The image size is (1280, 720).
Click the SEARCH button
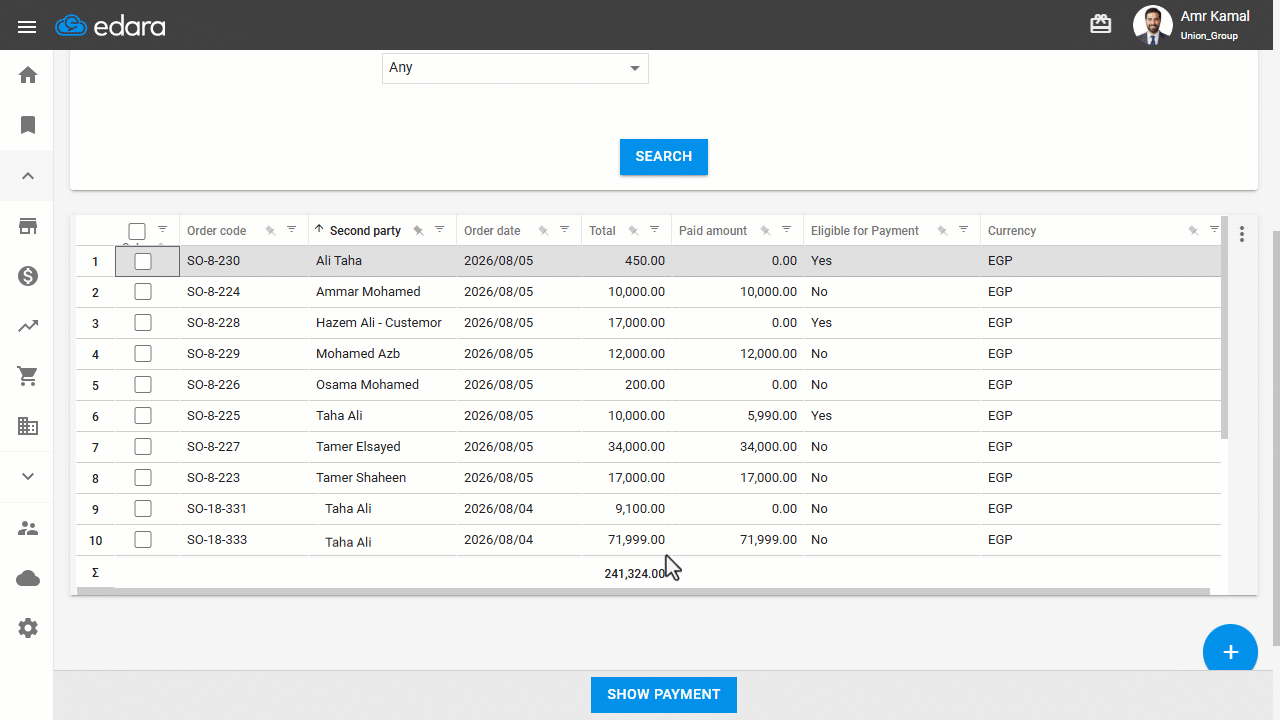(x=664, y=157)
